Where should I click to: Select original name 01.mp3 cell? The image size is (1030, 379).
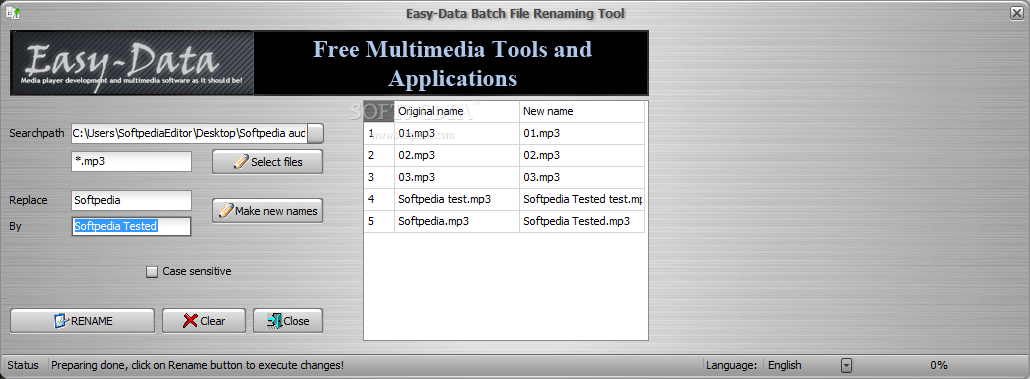click(457, 133)
